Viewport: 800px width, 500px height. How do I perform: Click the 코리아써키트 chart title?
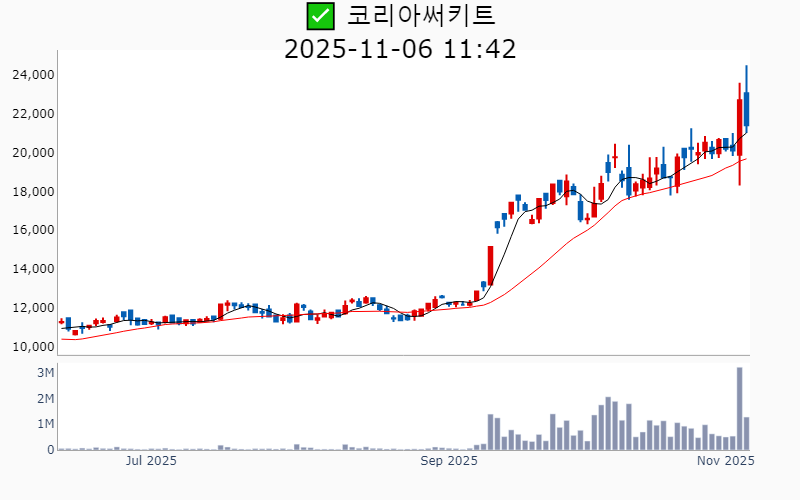click(x=421, y=16)
